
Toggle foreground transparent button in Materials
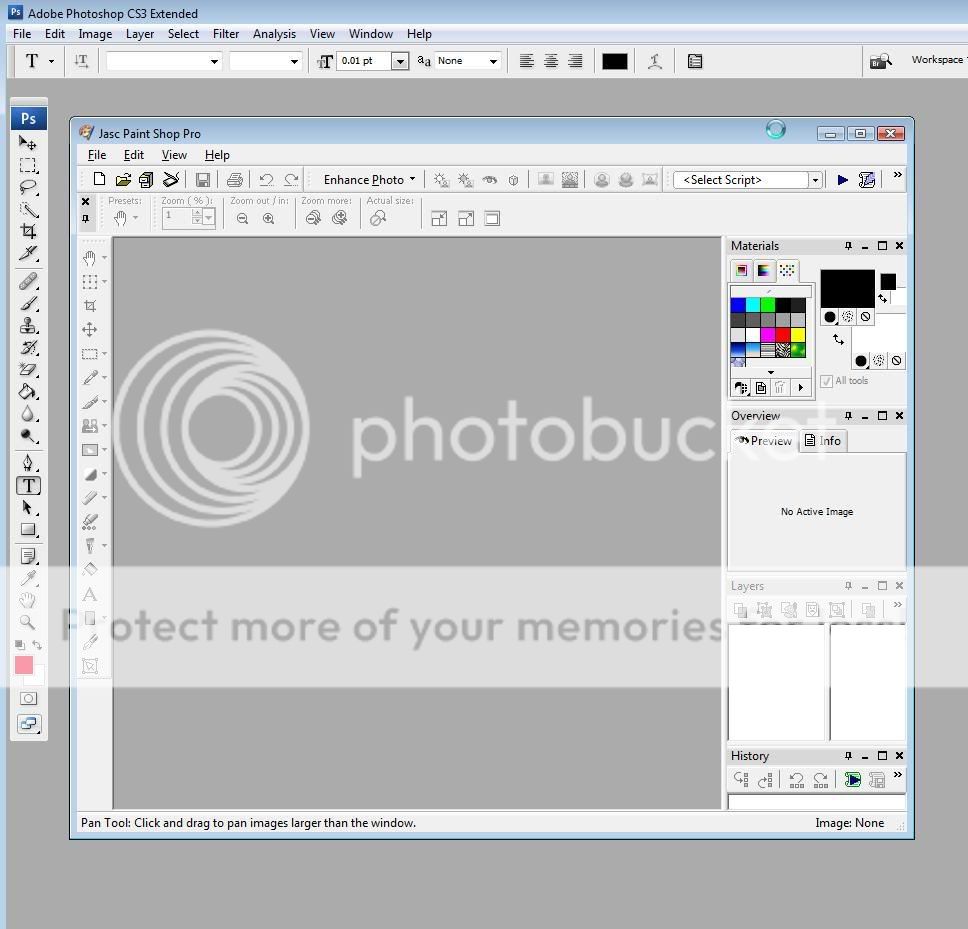click(866, 317)
